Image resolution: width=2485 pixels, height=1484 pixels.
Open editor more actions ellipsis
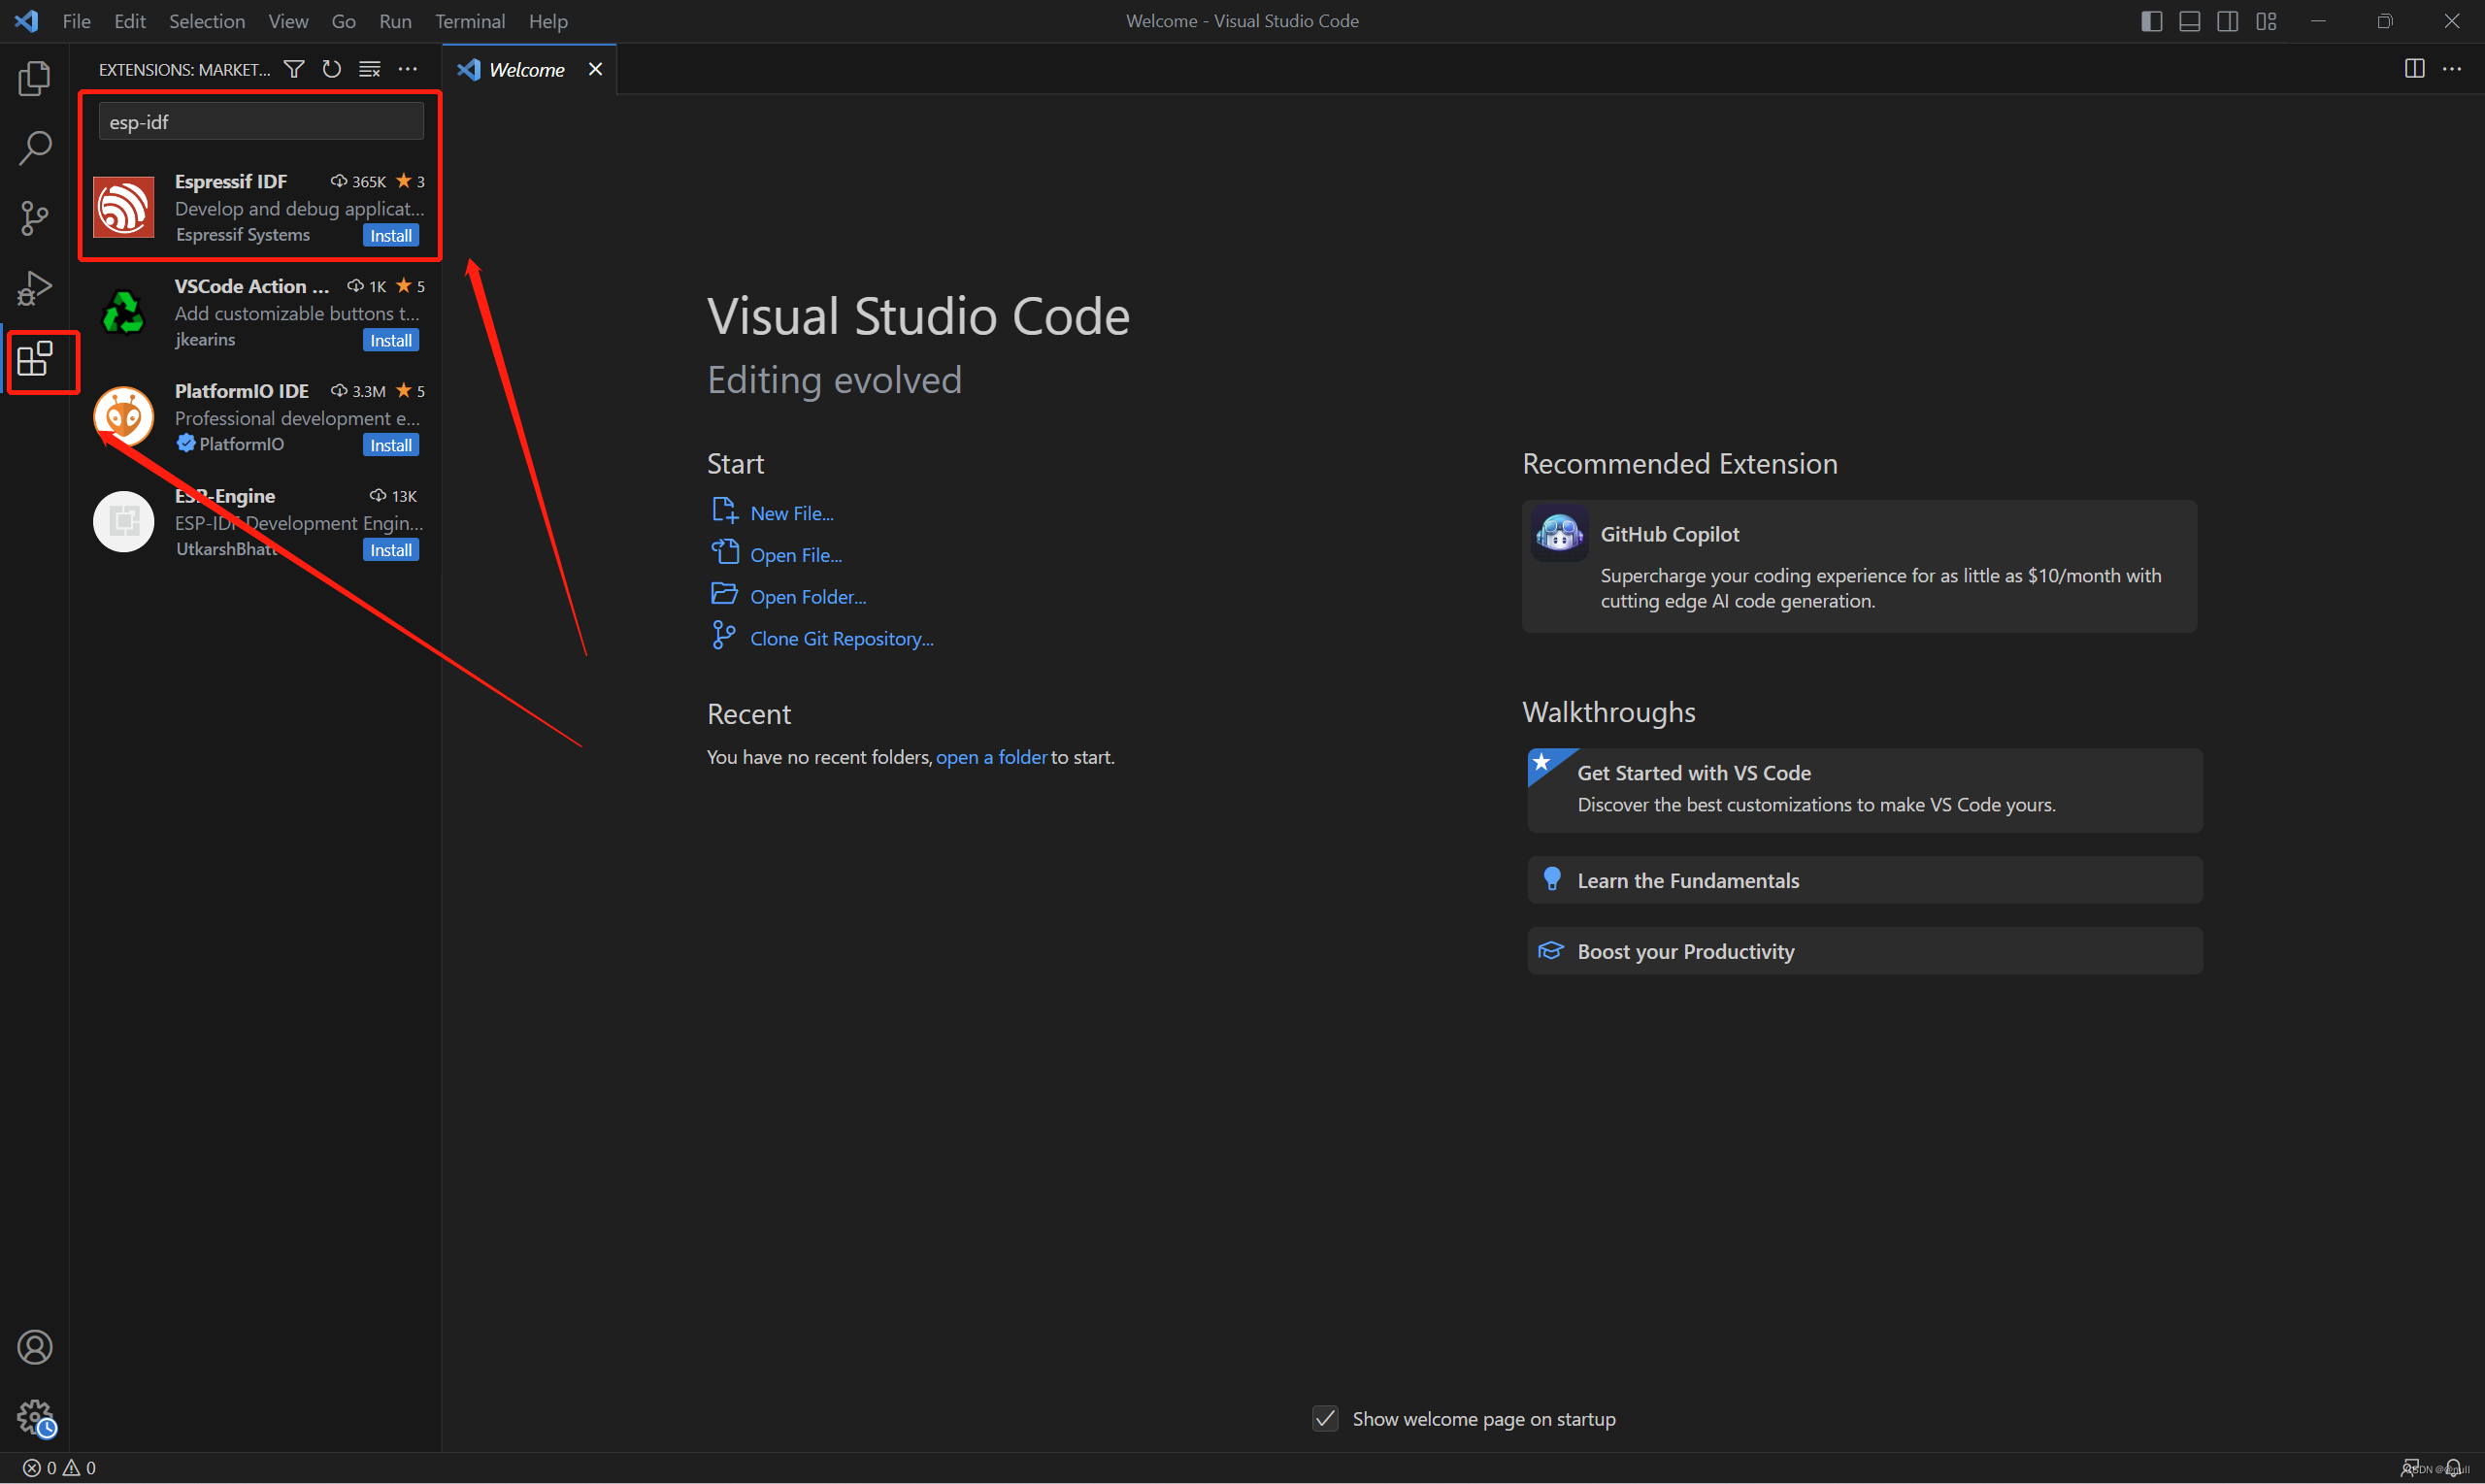coord(2452,69)
